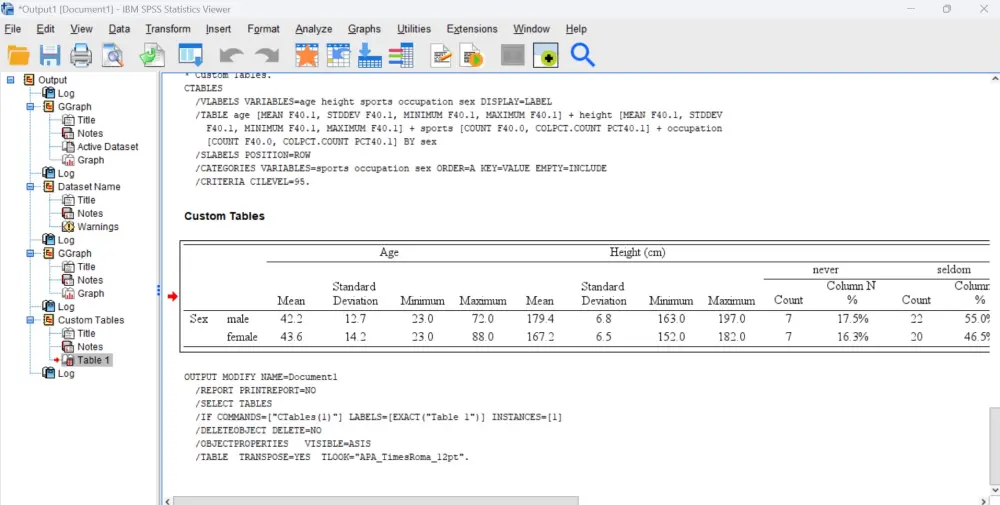
Task: Open the Graphs menu
Action: pos(364,29)
